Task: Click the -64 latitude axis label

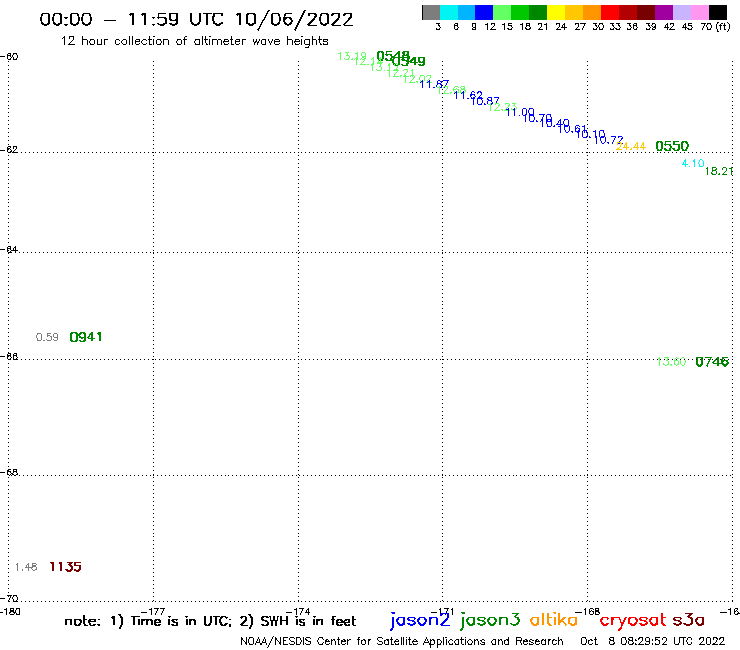Action: pos(9,249)
